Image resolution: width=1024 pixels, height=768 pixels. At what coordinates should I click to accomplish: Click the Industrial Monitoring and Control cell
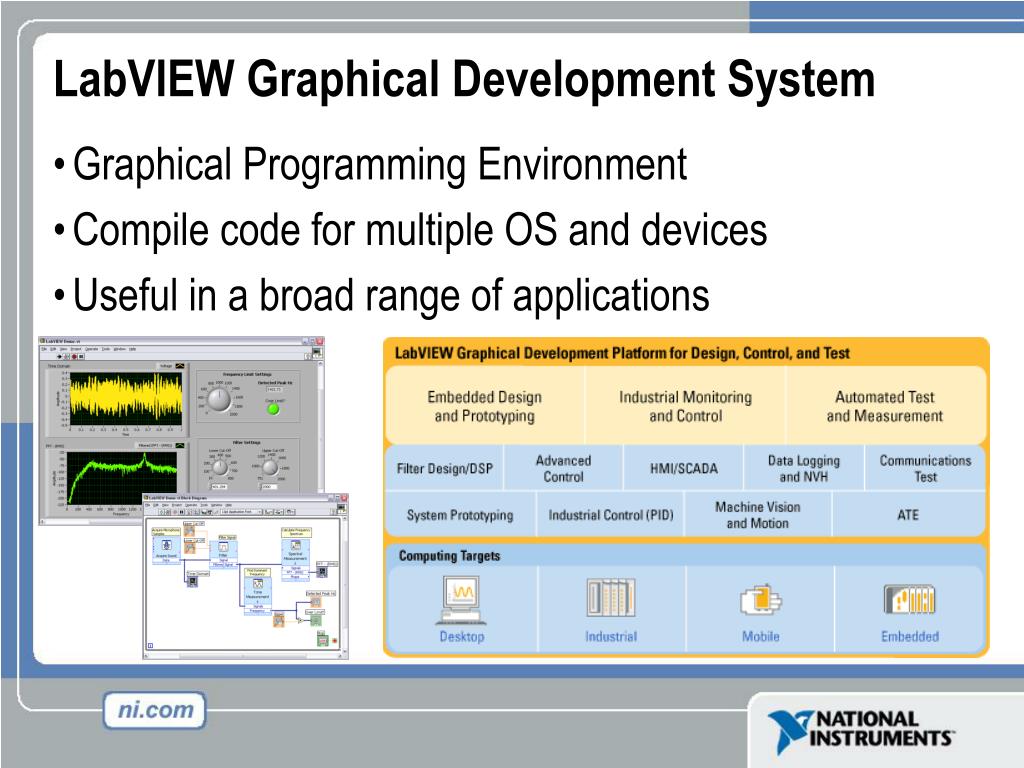coord(685,406)
